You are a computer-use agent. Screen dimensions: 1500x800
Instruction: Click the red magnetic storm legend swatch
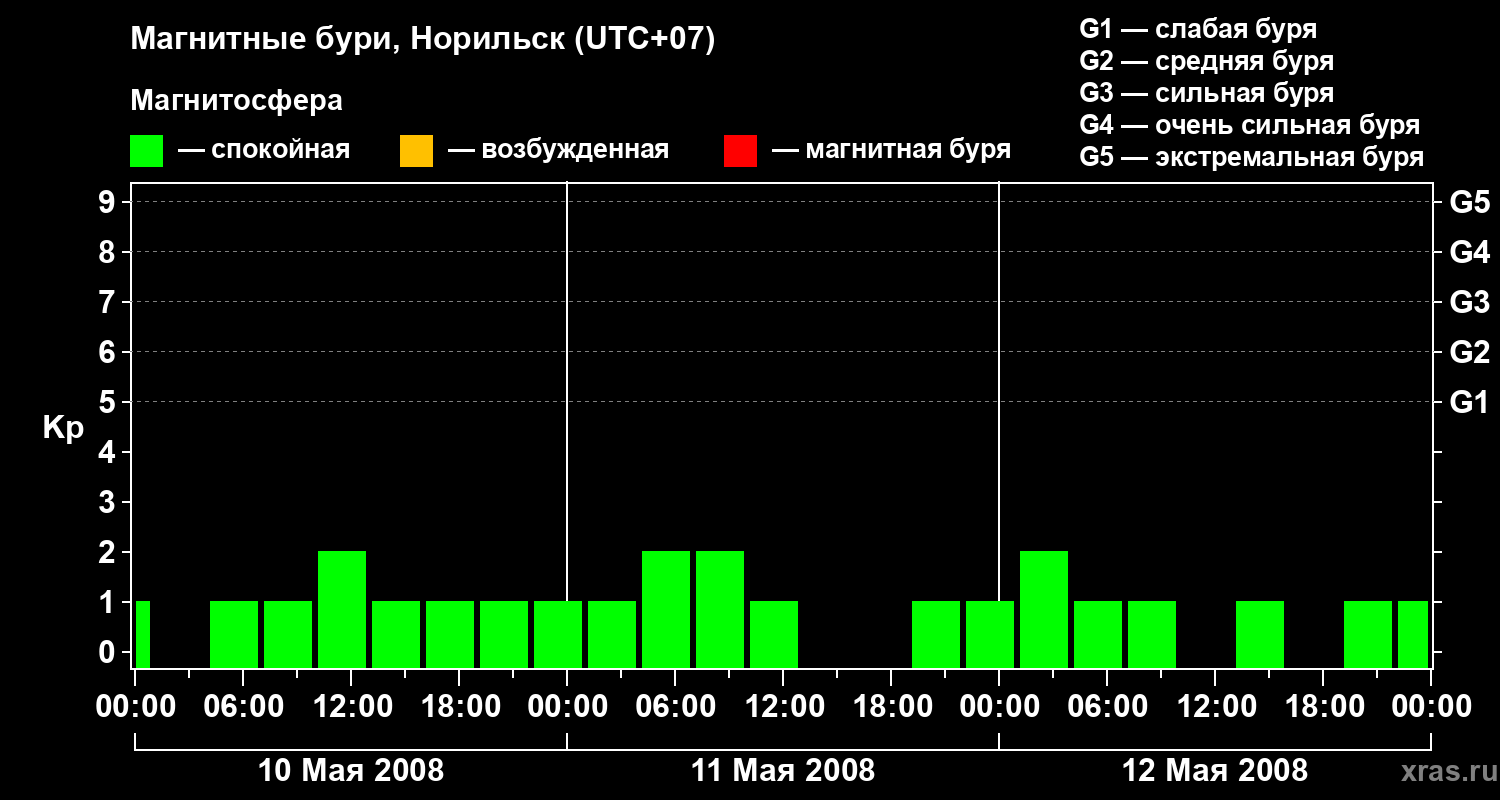coord(740,150)
